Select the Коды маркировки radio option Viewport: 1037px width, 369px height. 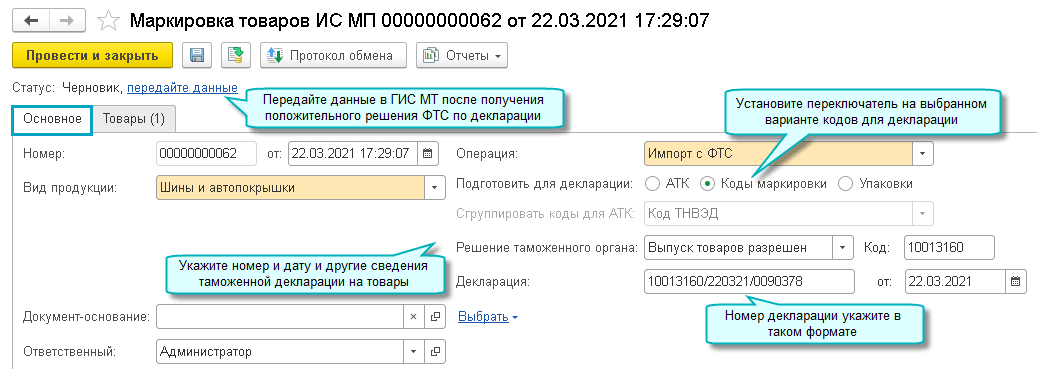coord(708,184)
